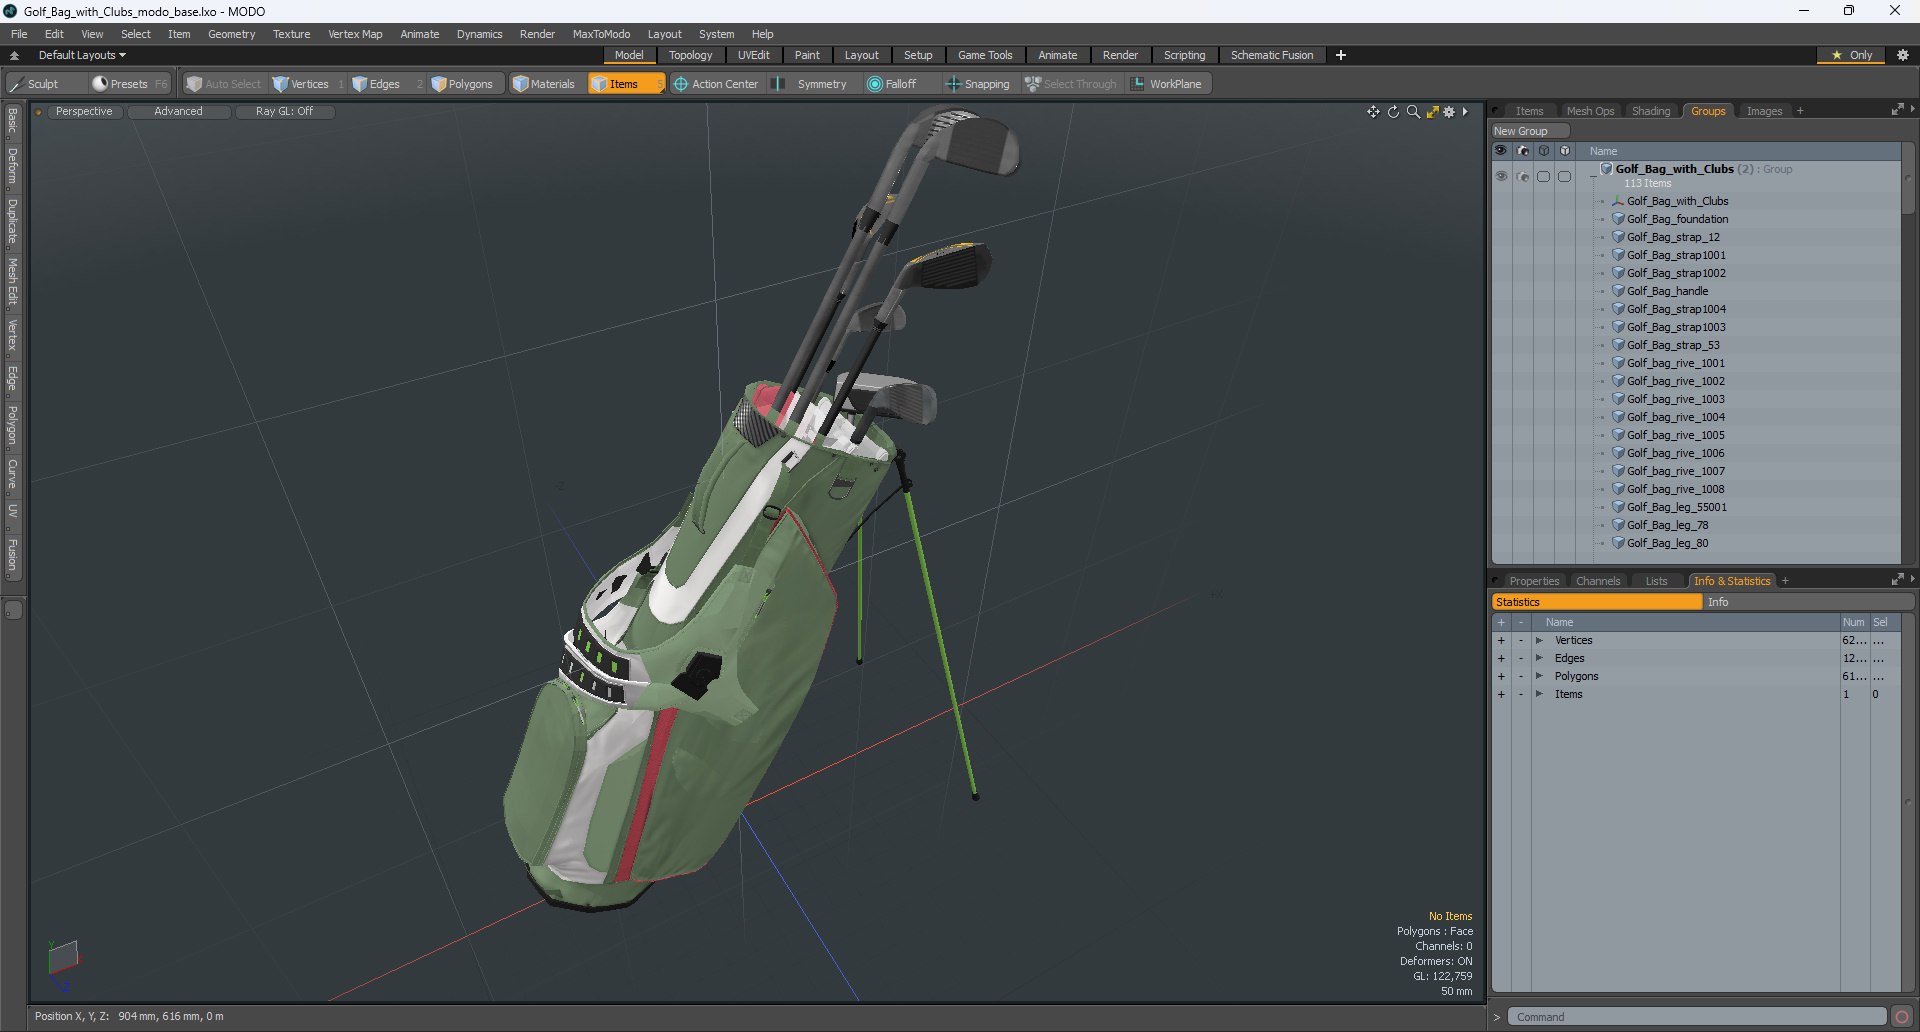Toggle Snapping on or off
The image size is (1920, 1032).
pos(978,84)
